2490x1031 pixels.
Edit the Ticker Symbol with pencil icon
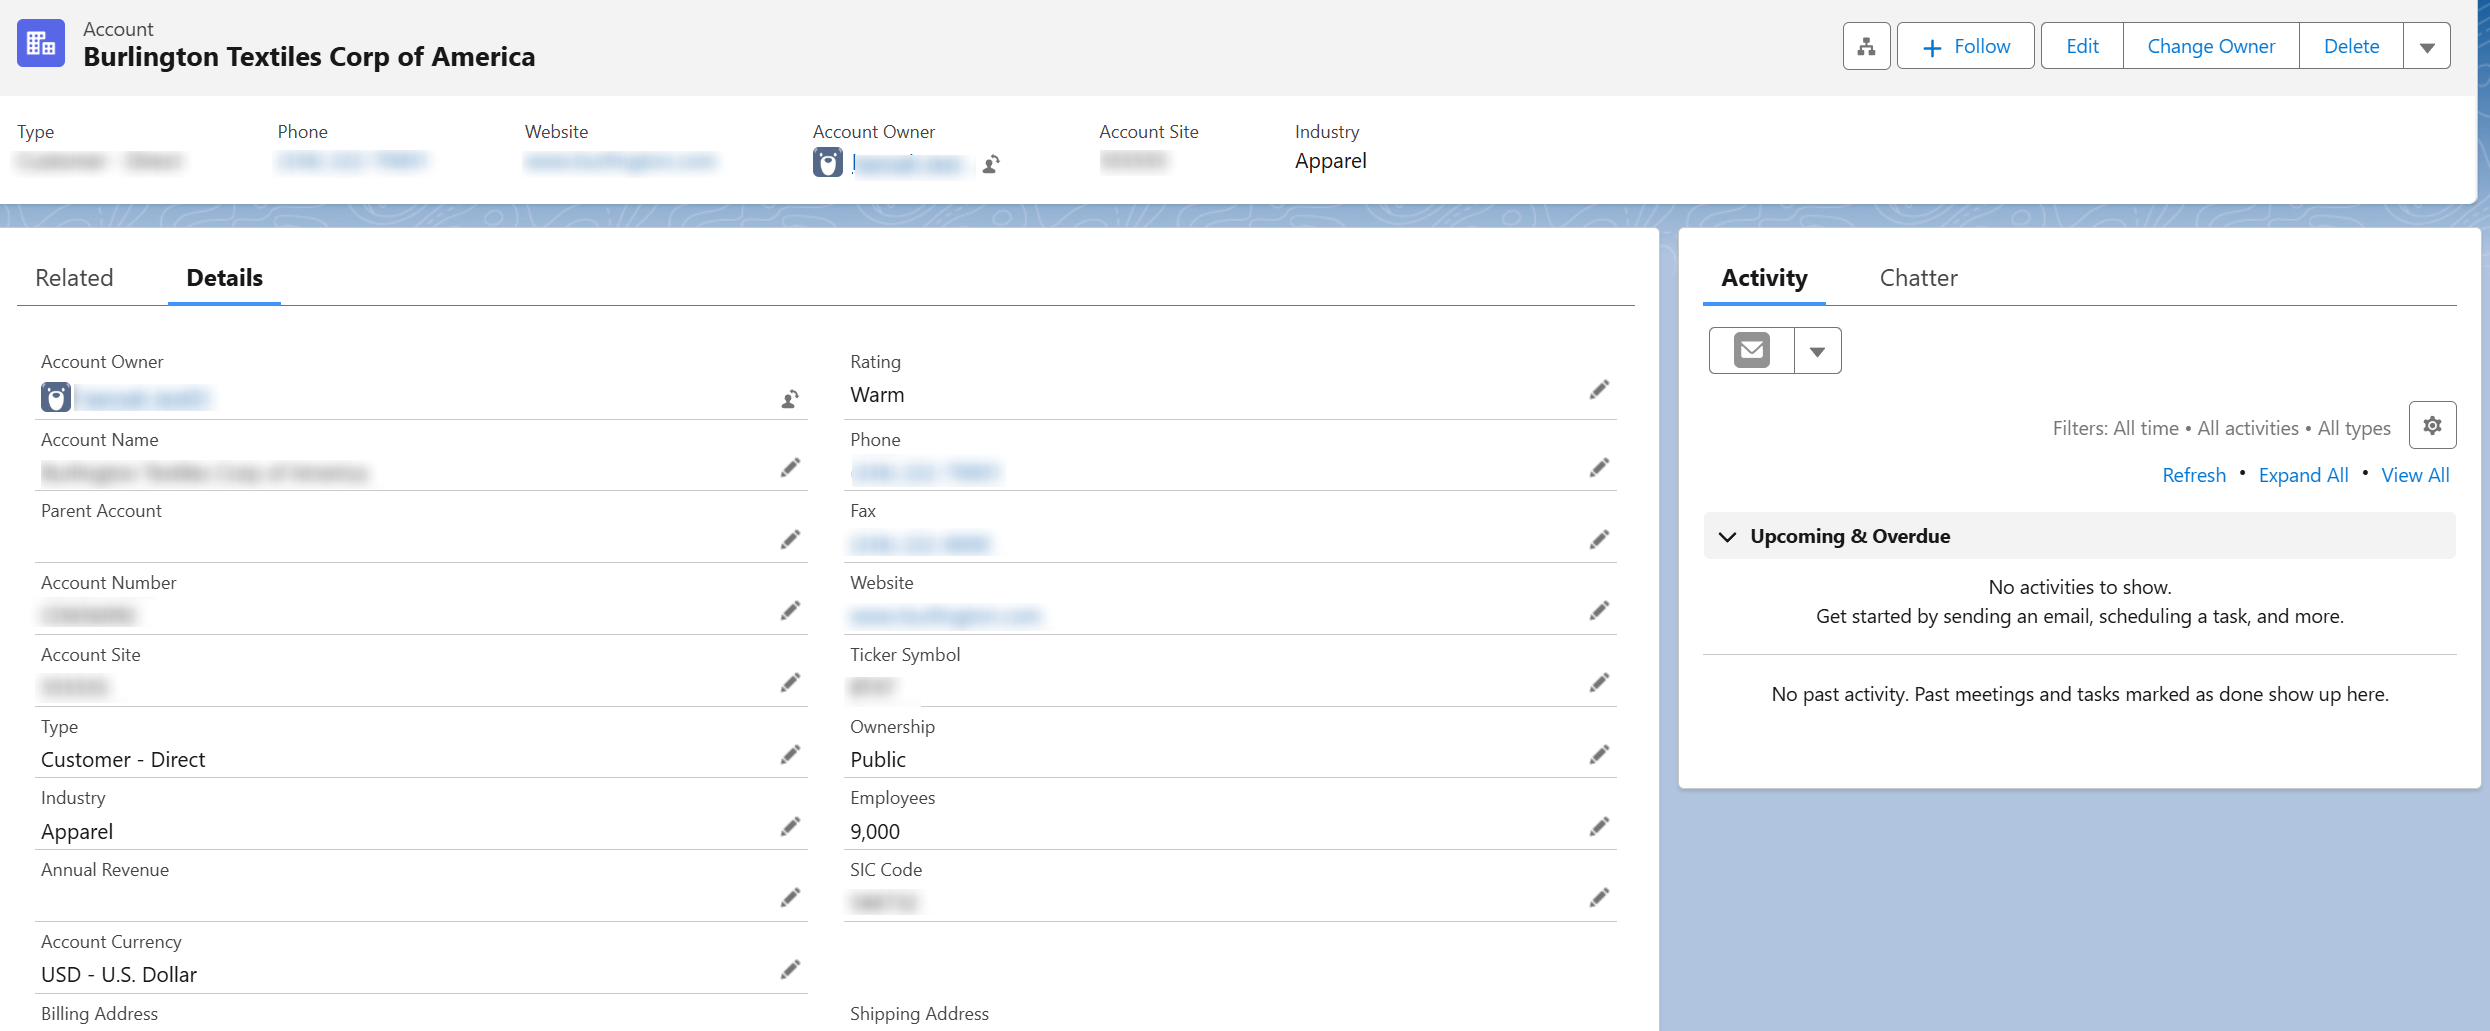(1599, 682)
